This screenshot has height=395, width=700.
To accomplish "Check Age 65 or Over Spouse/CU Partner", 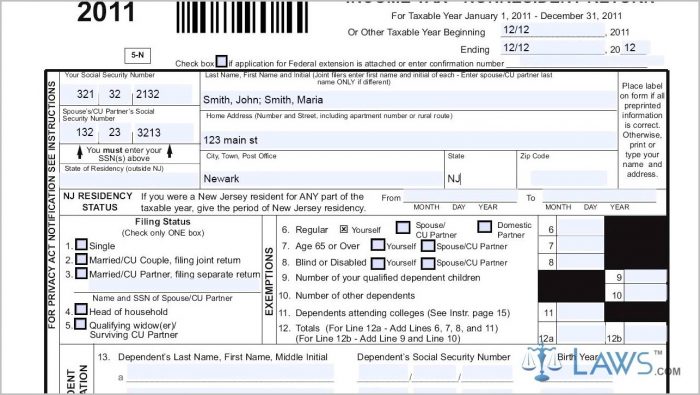I will coord(428,245).
